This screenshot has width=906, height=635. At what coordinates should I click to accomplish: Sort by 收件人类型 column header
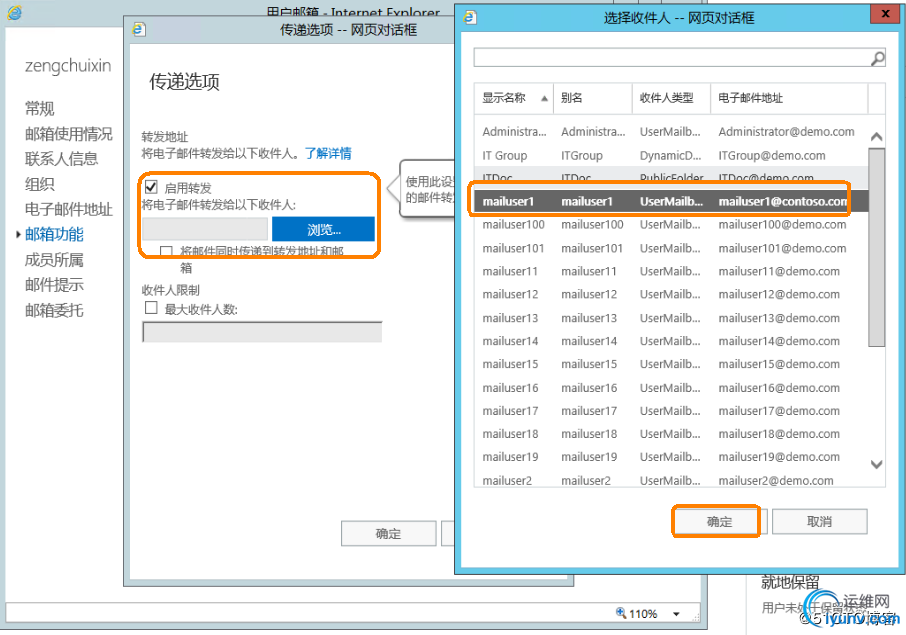pyautogui.click(x=671, y=98)
